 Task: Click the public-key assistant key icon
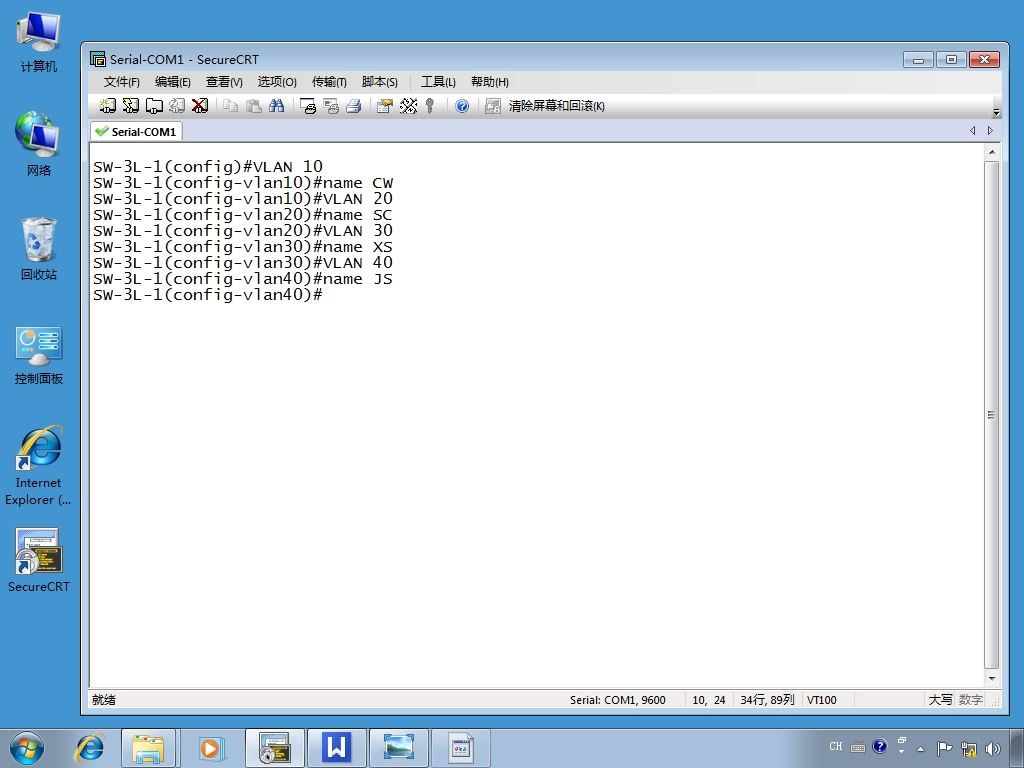[x=430, y=106]
